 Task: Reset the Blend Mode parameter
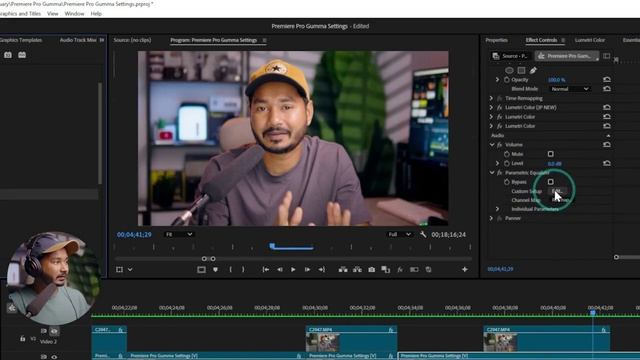[x=607, y=89]
